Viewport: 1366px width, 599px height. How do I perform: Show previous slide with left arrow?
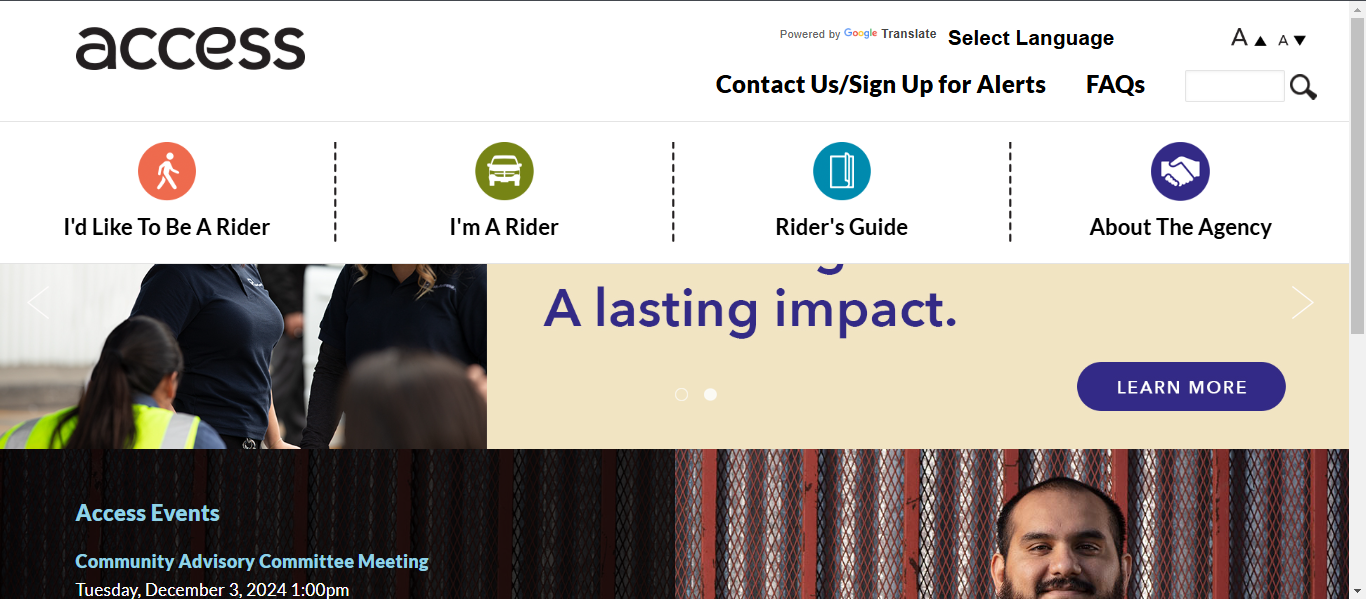pos(38,302)
